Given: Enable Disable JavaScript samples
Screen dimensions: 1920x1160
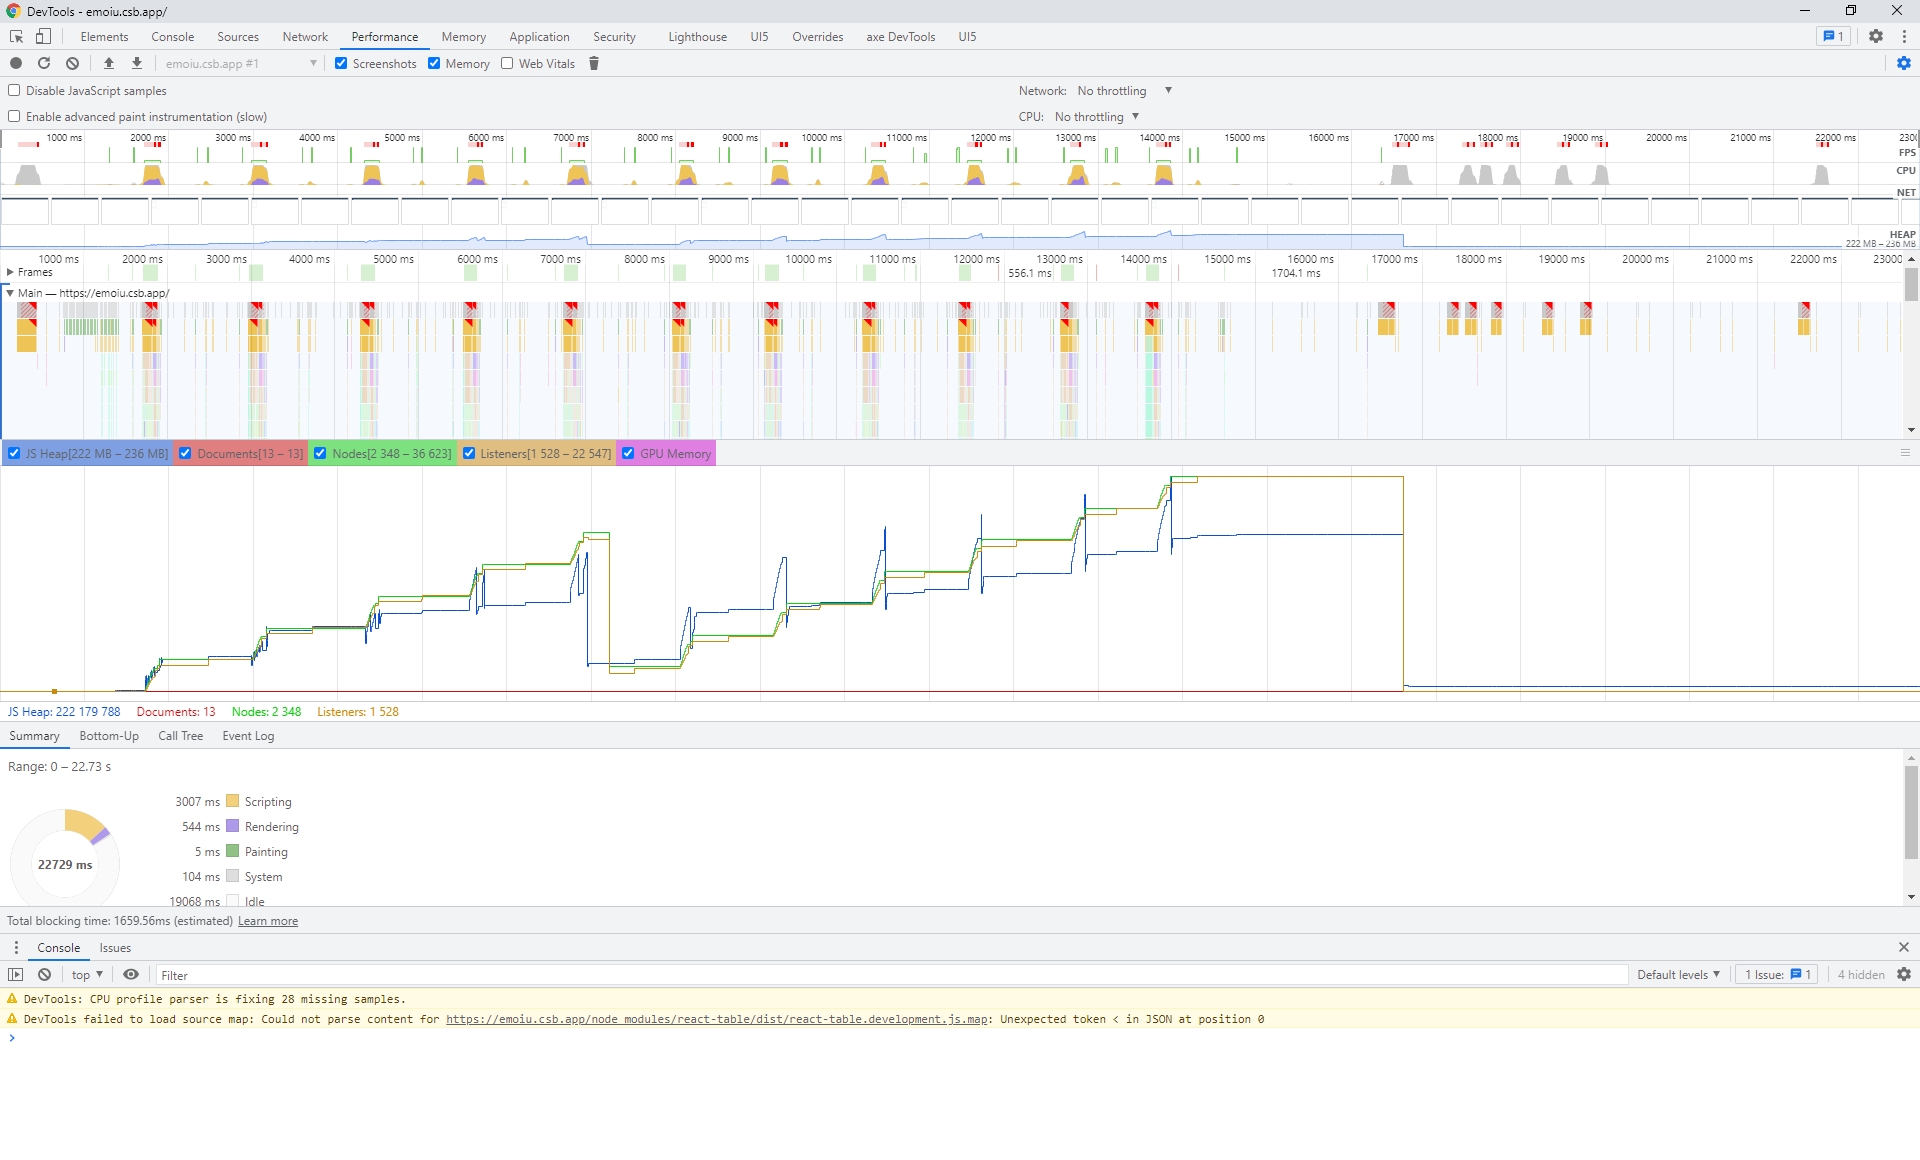Looking at the screenshot, I should click(x=14, y=90).
